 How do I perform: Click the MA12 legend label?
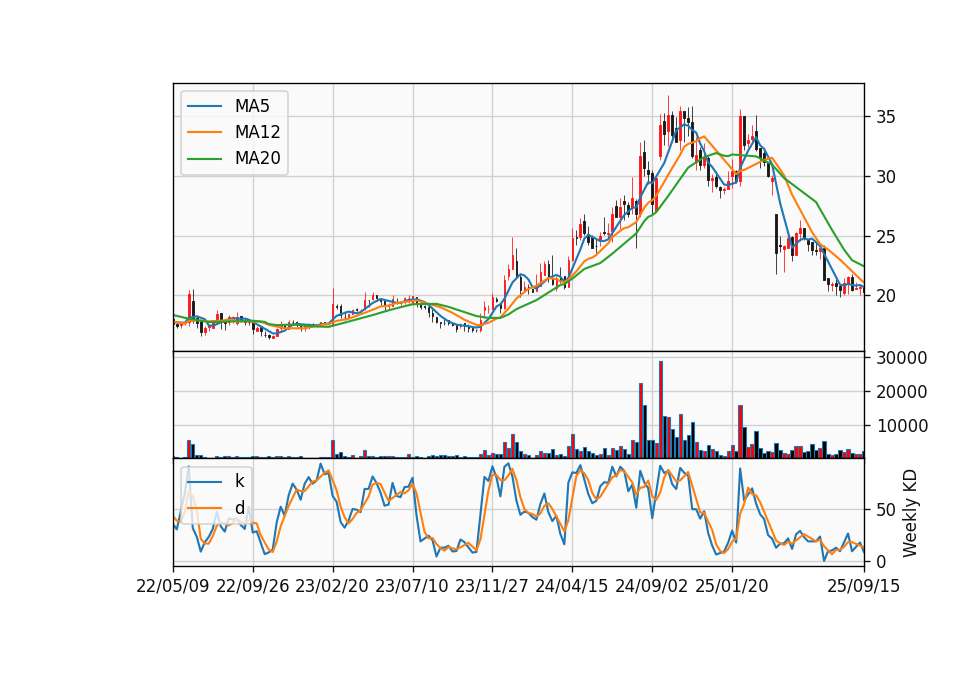257,132
